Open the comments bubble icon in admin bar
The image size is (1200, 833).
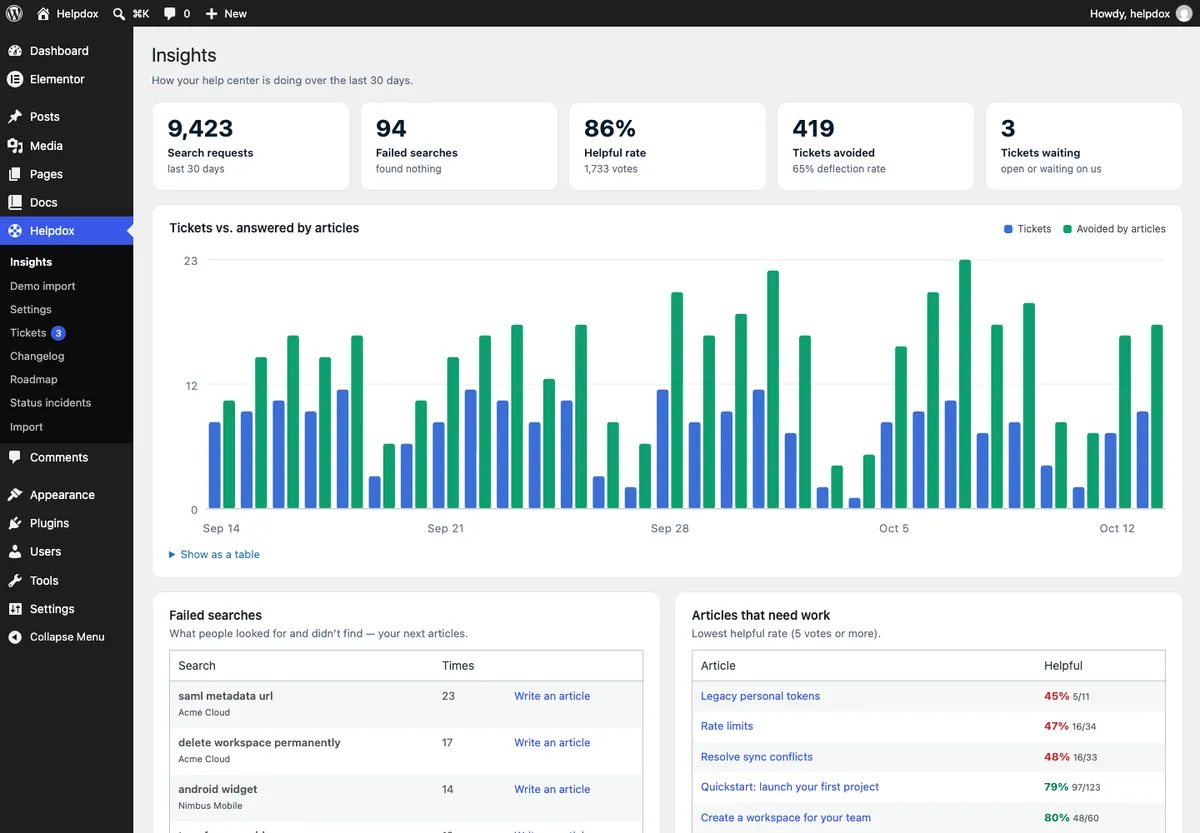(x=170, y=14)
